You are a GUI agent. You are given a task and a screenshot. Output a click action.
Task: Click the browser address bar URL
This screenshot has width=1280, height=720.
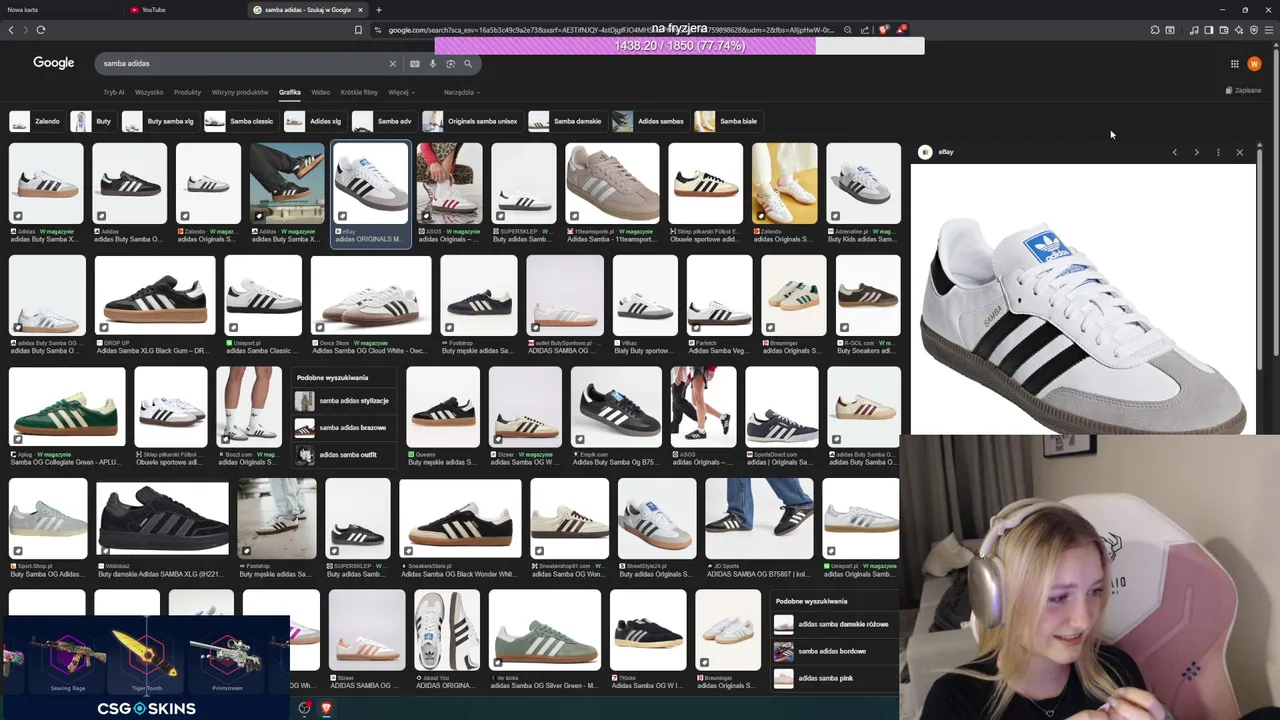point(610,30)
